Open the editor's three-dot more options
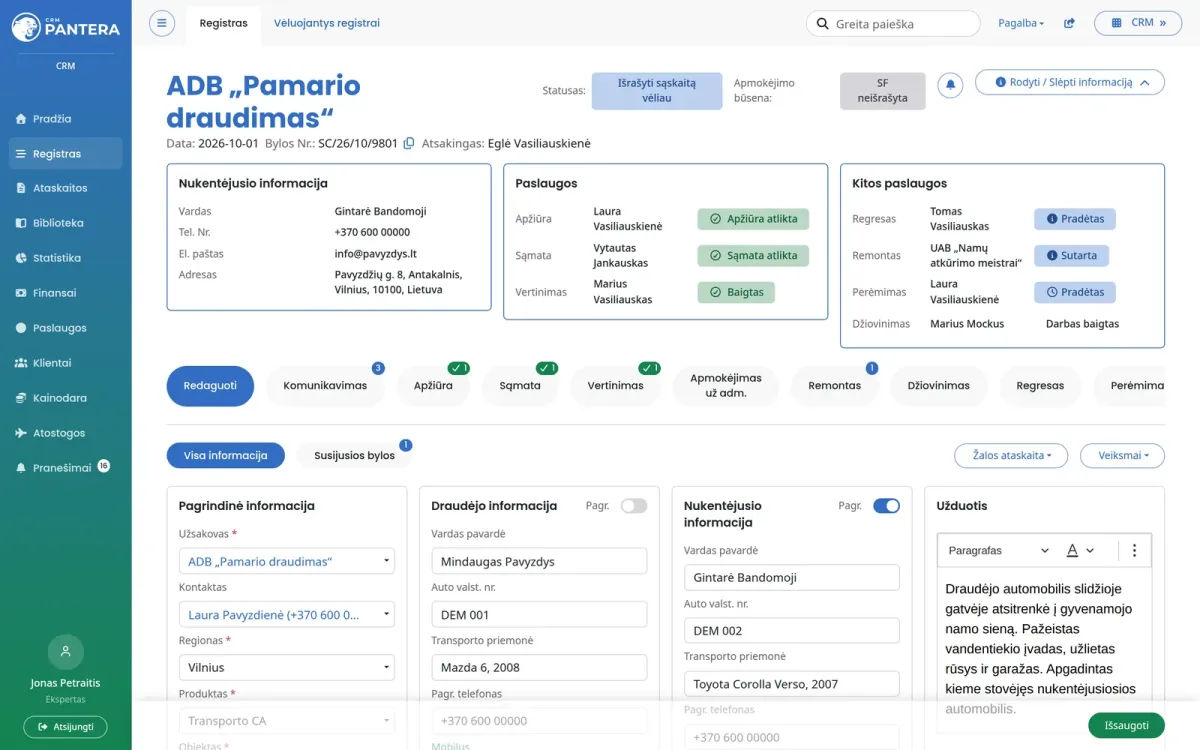This screenshot has width=1200, height=750. point(1134,551)
